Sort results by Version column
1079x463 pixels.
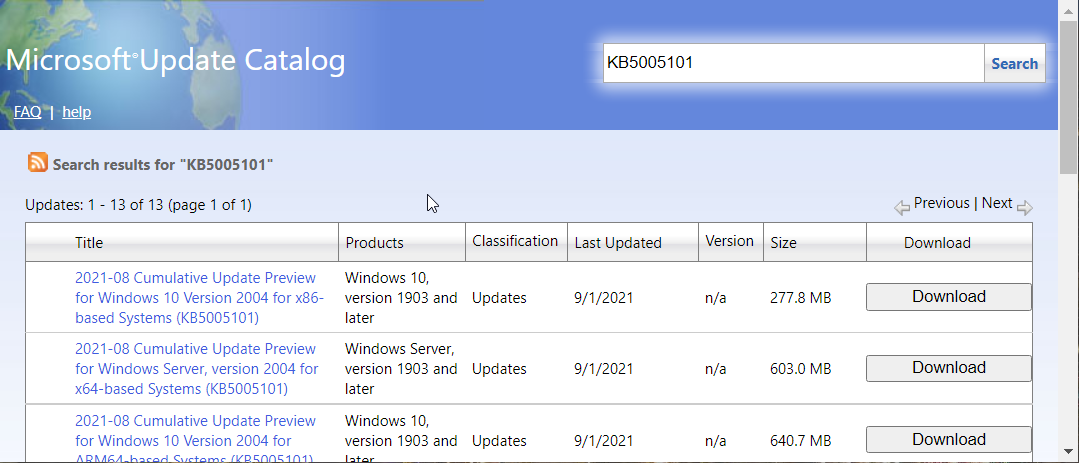[x=729, y=241]
